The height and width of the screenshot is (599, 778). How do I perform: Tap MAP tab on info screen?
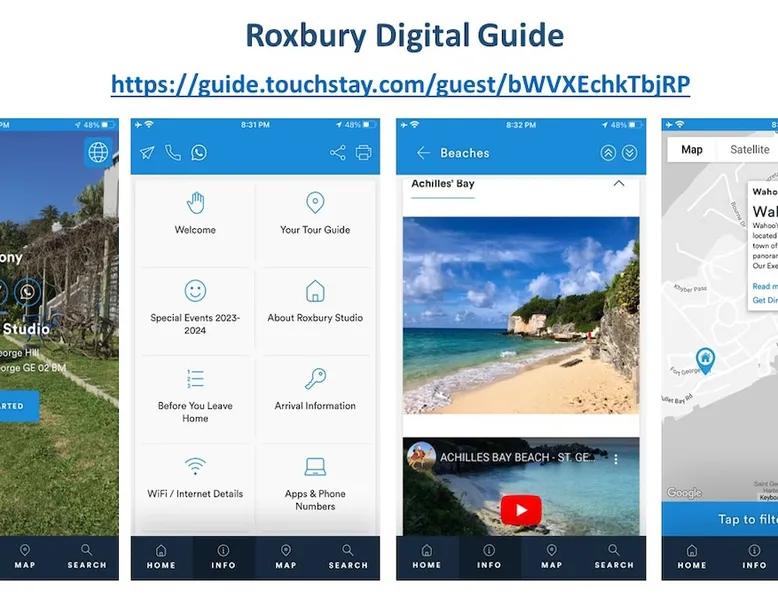[286, 557]
